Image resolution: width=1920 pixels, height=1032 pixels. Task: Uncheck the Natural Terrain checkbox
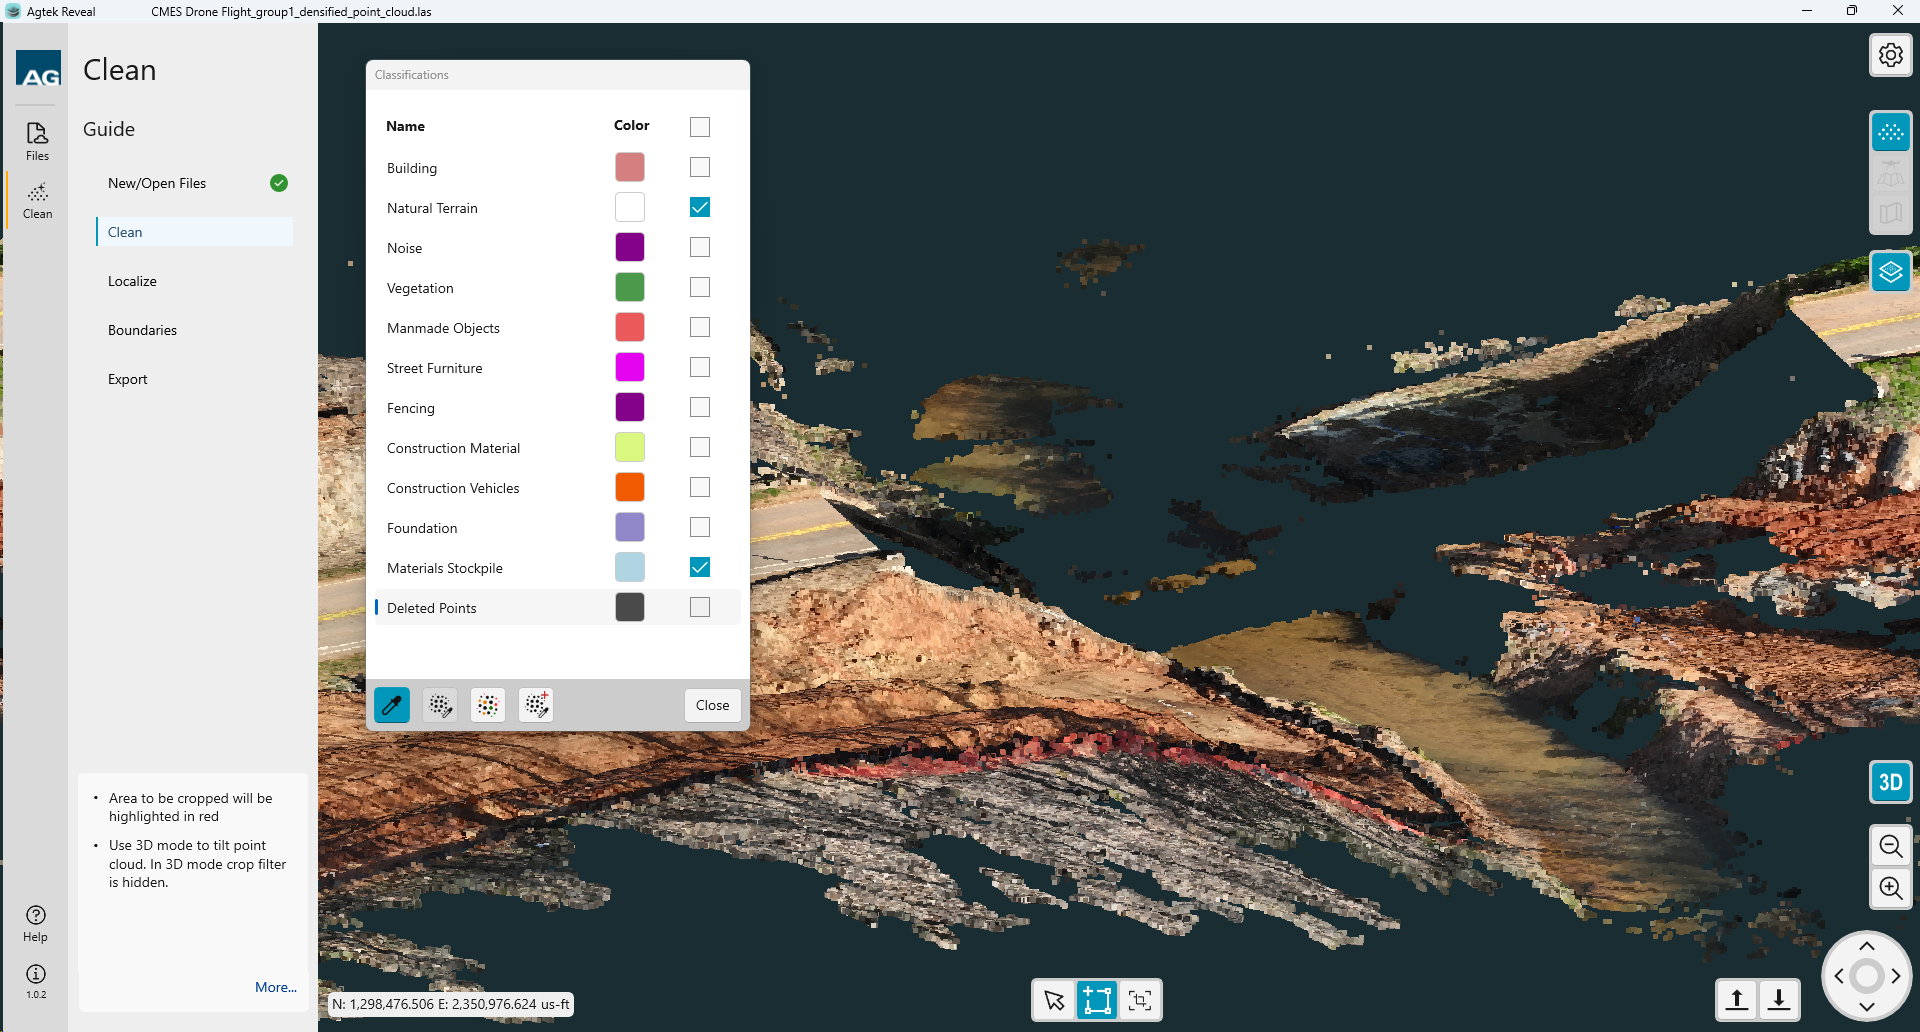700,207
